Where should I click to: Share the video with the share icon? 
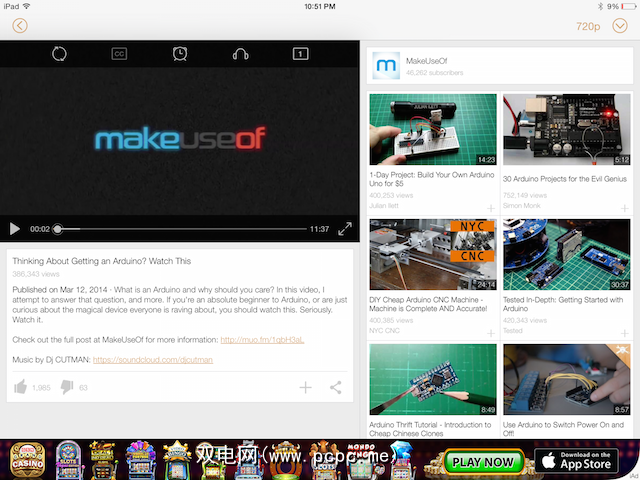[x=336, y=387]
